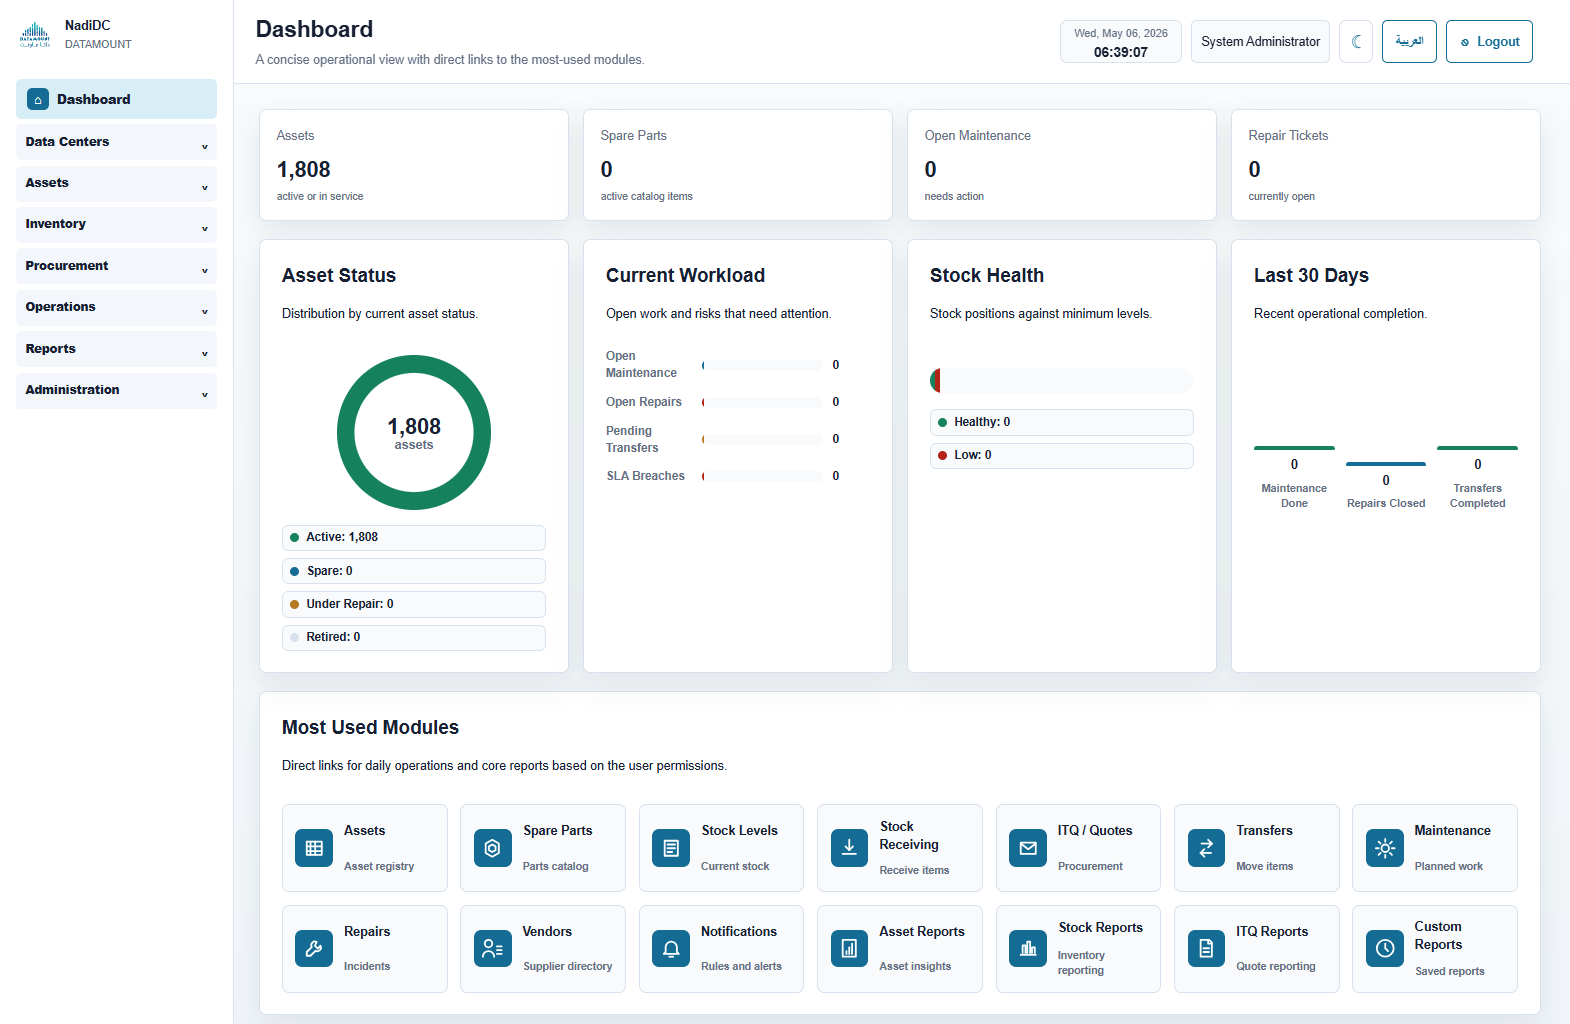The image size is (1570, 1024).
Task: Click the Repairs Closed stat
Action: (1386, 486)
